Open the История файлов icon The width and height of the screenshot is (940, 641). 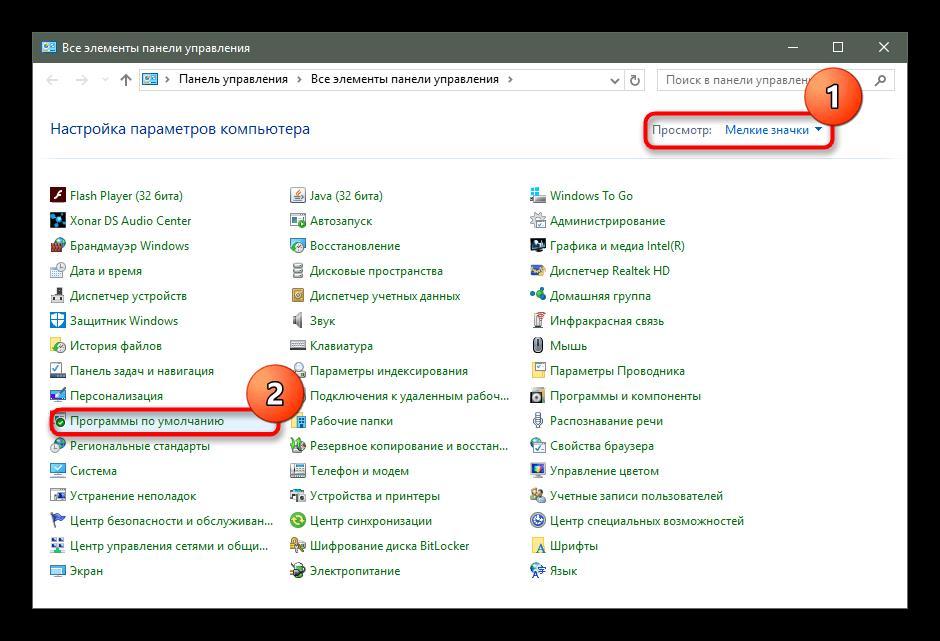pyautogui.click(x=58, y=346)
